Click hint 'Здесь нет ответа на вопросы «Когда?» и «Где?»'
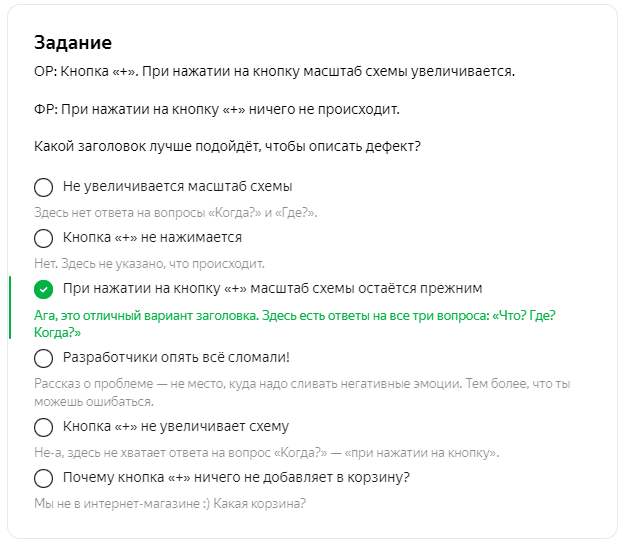The height and width of the screenshot is (544, 621). 176,213
